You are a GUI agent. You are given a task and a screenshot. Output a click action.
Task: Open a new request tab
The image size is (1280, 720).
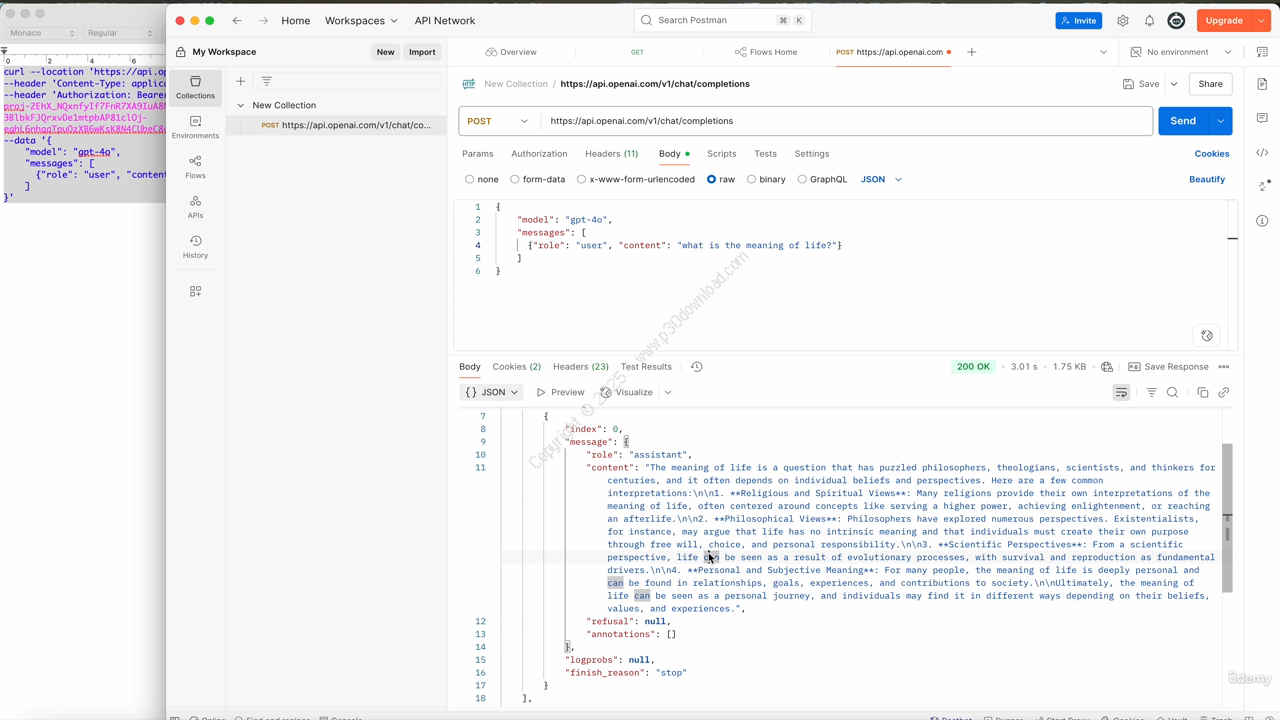tap(971, 52)
